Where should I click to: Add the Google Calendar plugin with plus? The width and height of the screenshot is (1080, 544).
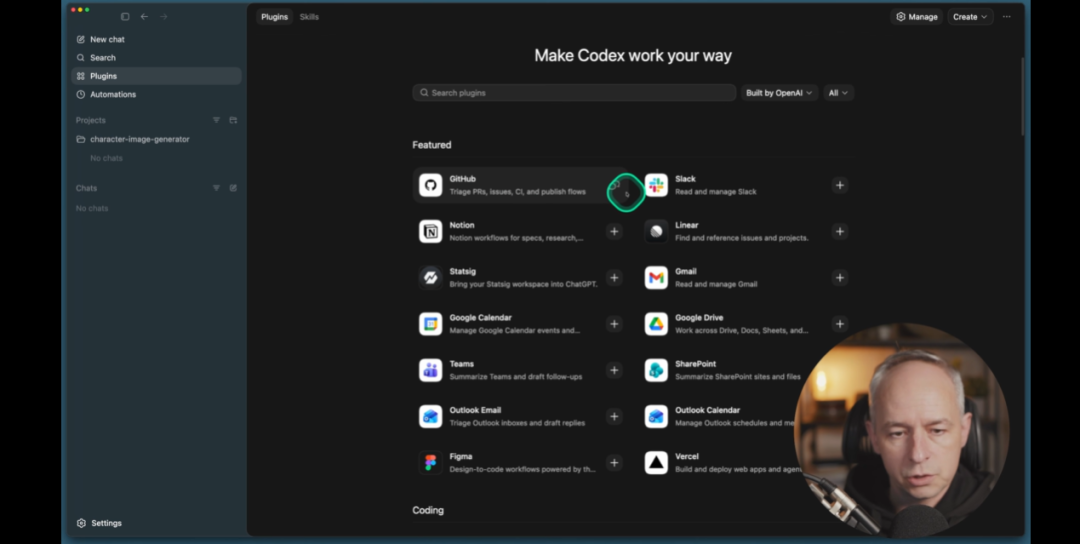[614, 324]
